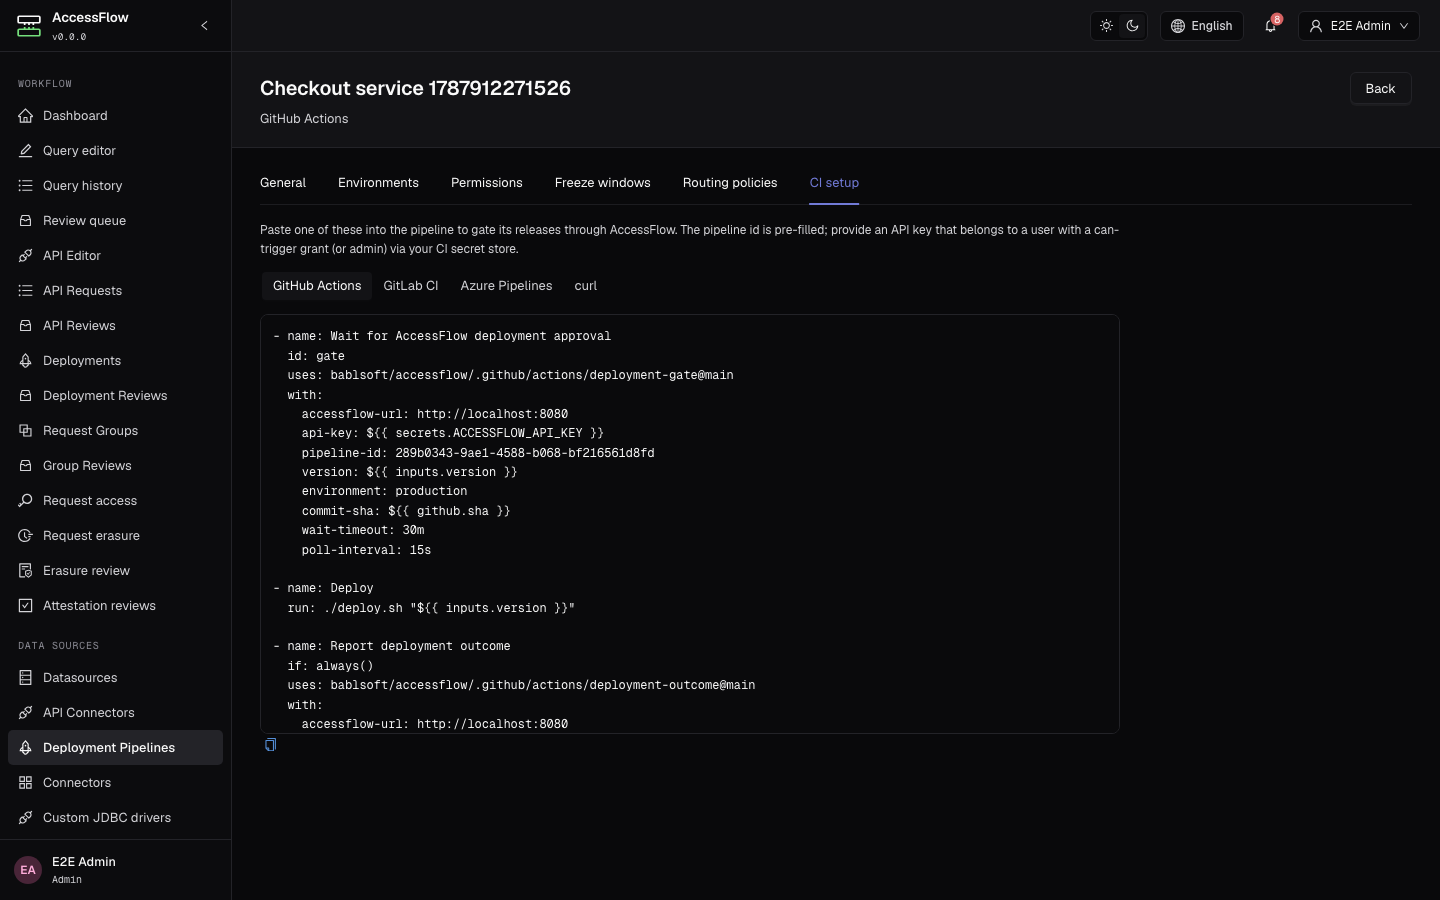Click the 'poll-interval: 15s' line

pos(366,550)
